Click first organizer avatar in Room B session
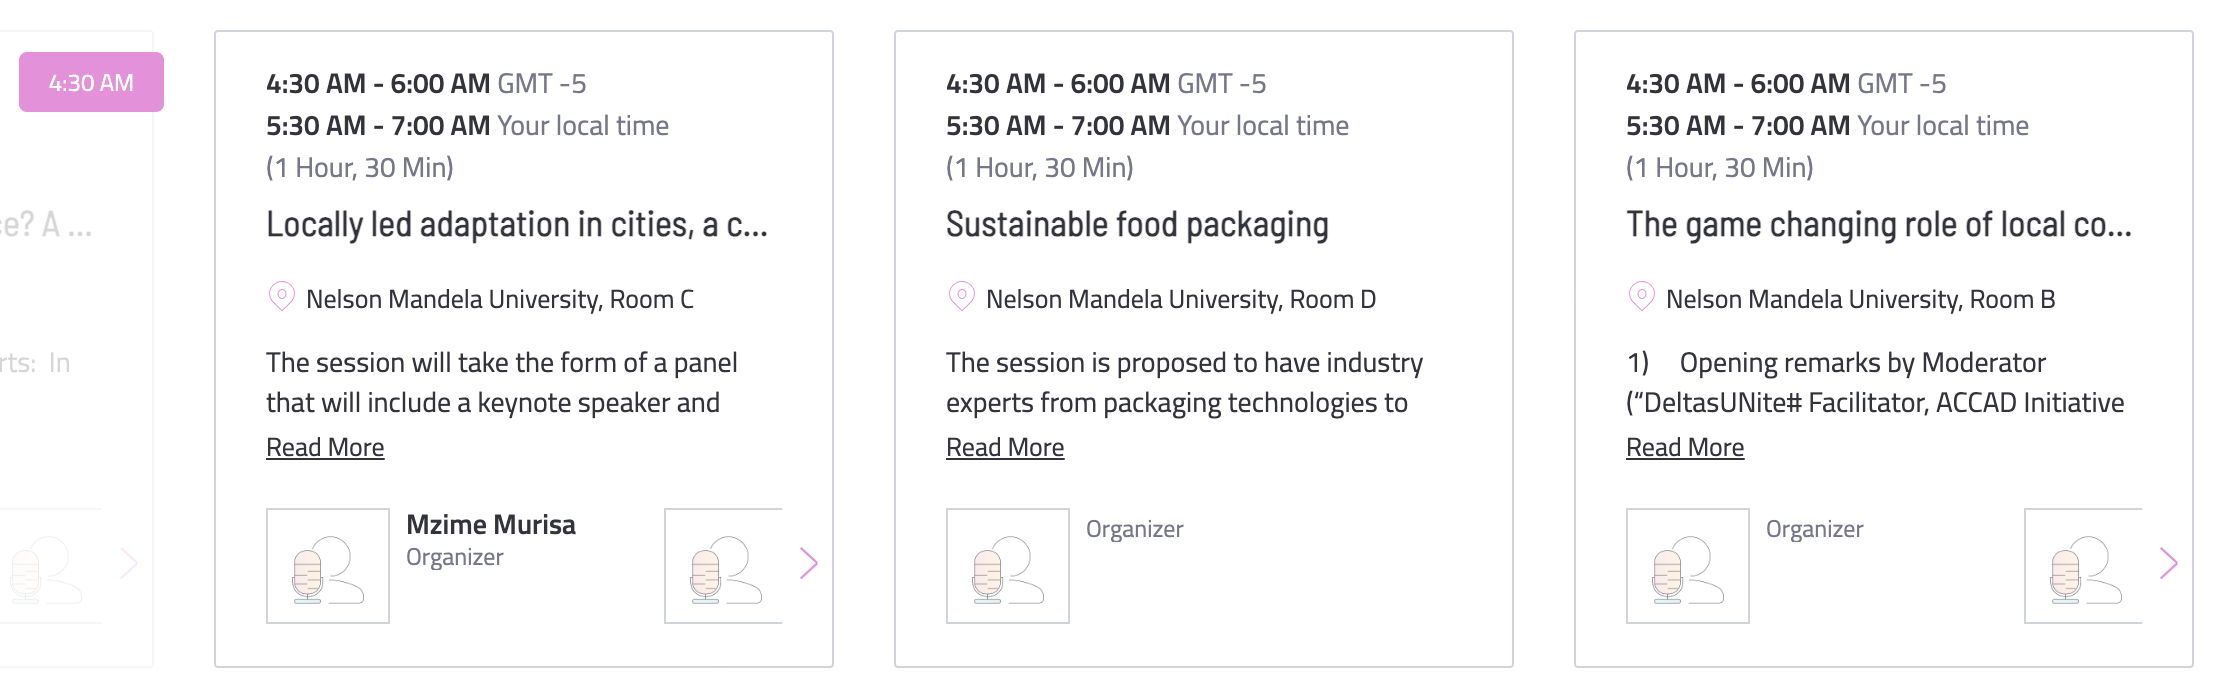Viewport: 2234px width, 696px height. [x=1688, y=566]
